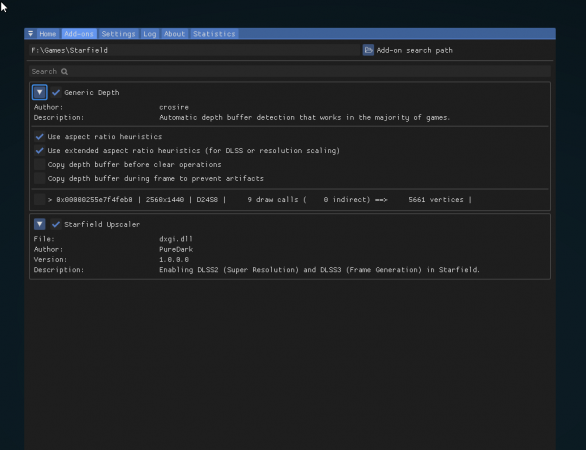Click the D24S8 format value
Viewport: 586px width, 450px height.
pos(207,200)
